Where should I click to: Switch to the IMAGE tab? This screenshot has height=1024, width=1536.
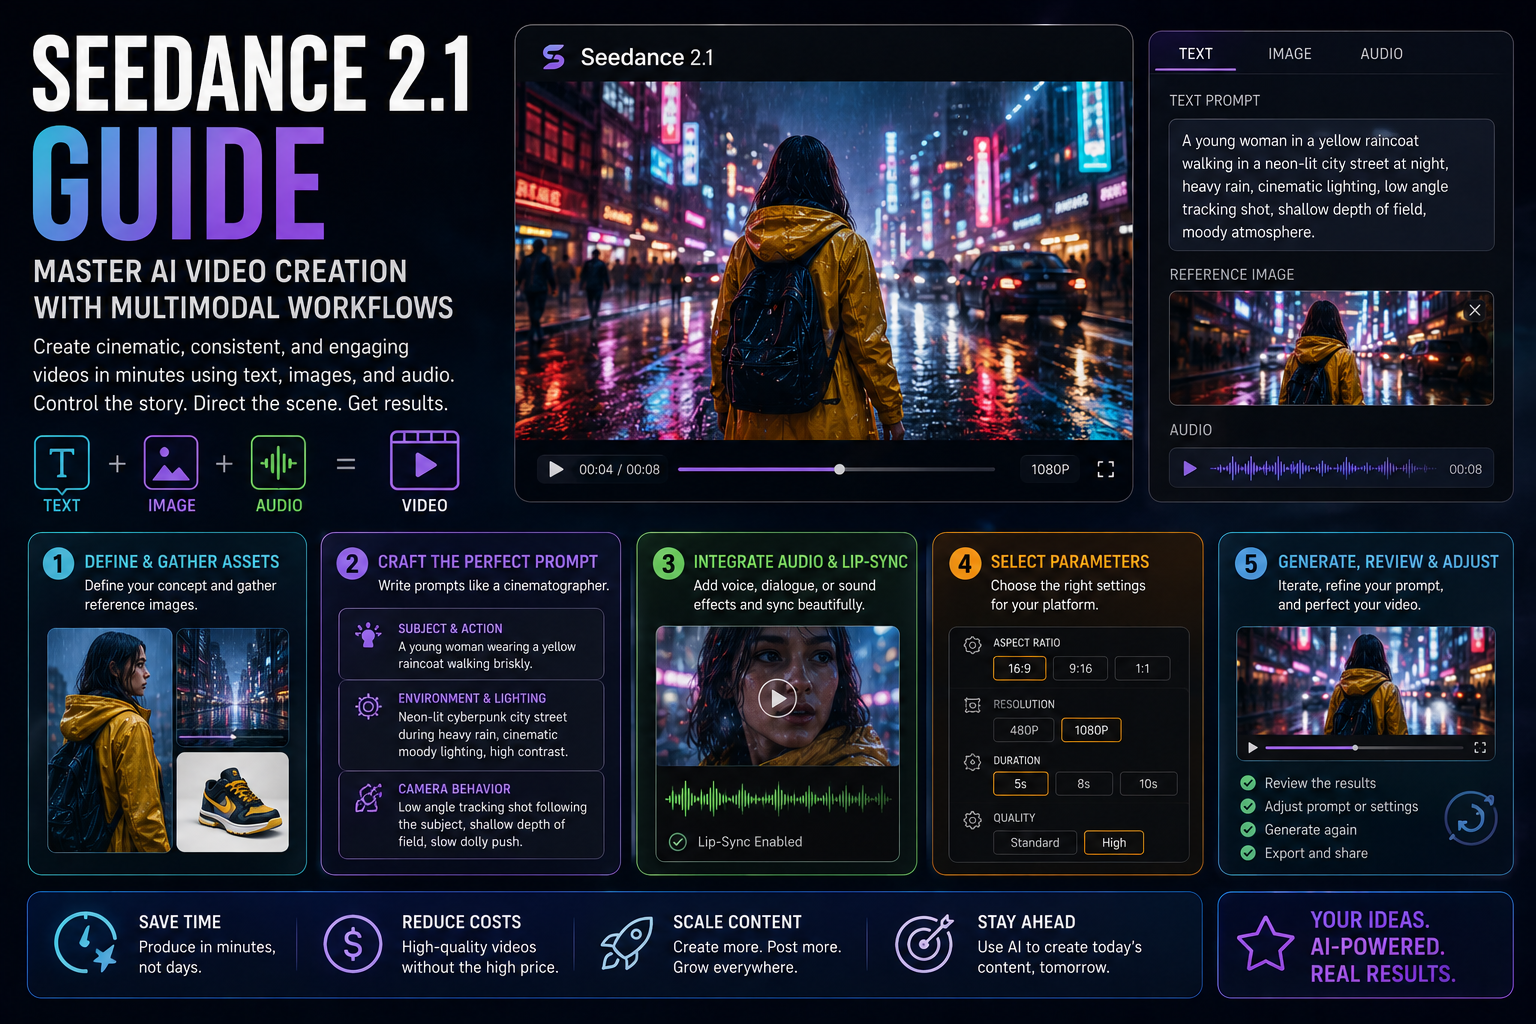click(1289, 54)
